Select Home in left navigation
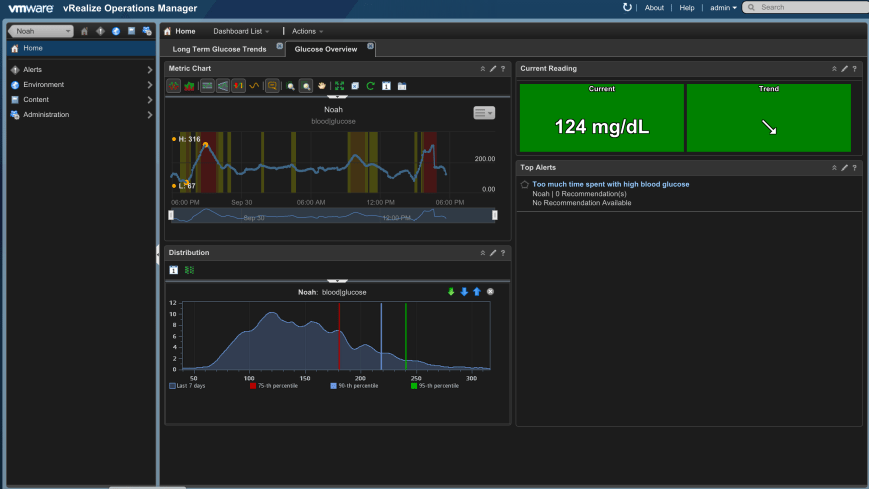 pyautogui.click(x=81, y=48)
